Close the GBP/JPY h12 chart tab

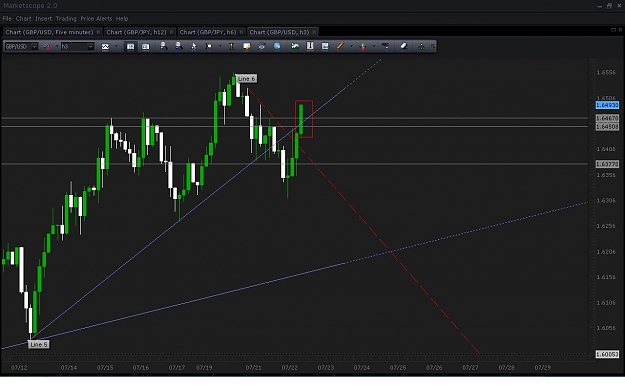[x=171, y=32]
